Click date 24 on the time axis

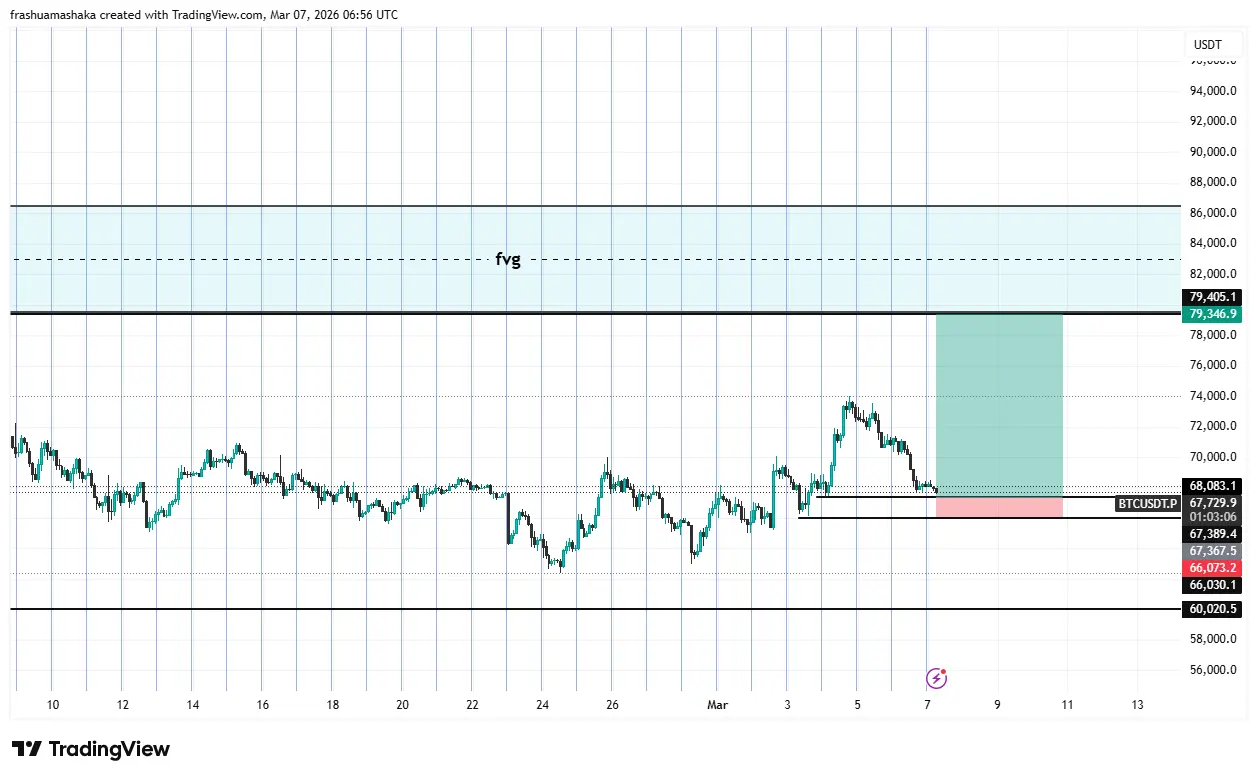click(542, 705)
